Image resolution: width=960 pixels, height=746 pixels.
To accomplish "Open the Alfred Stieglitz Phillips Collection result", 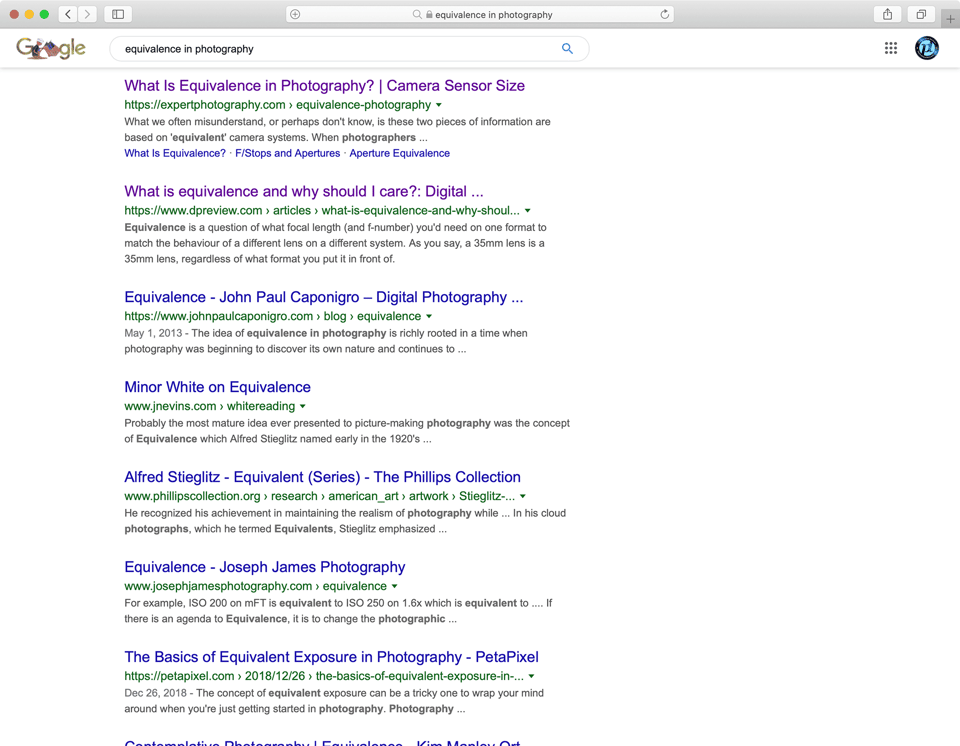I will [323, 478].
